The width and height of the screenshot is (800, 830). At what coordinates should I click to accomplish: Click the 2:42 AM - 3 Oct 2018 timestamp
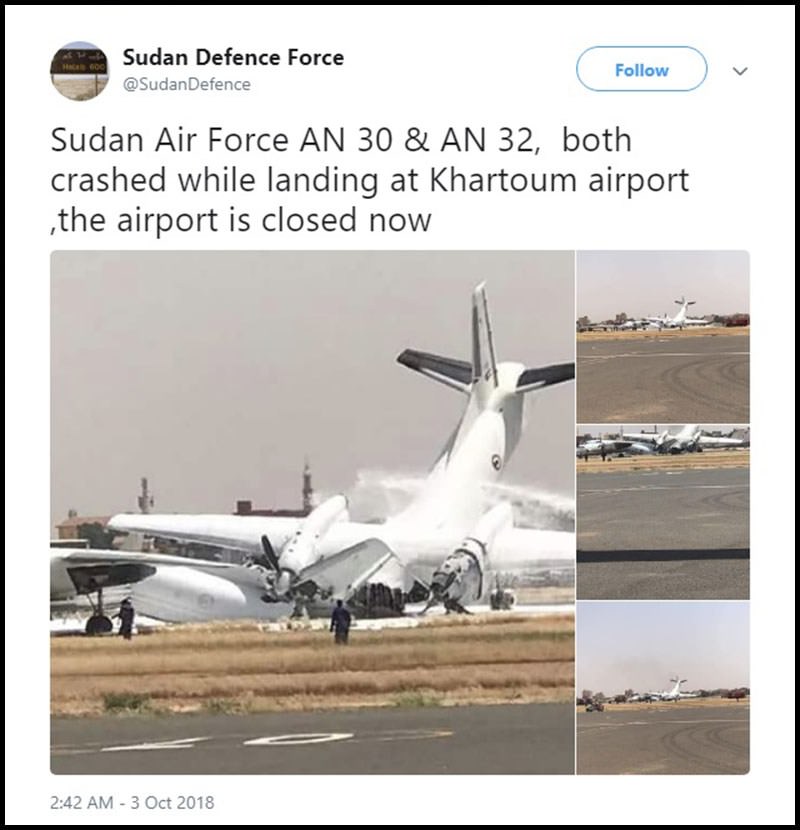pos(132,802)
